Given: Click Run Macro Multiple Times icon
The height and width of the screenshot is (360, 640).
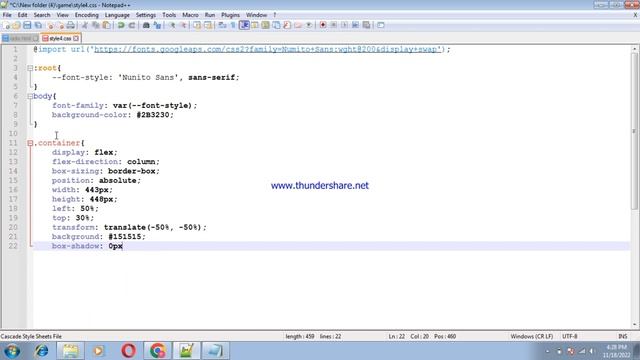Looking at the screenshot, I should tap(356, 25).
